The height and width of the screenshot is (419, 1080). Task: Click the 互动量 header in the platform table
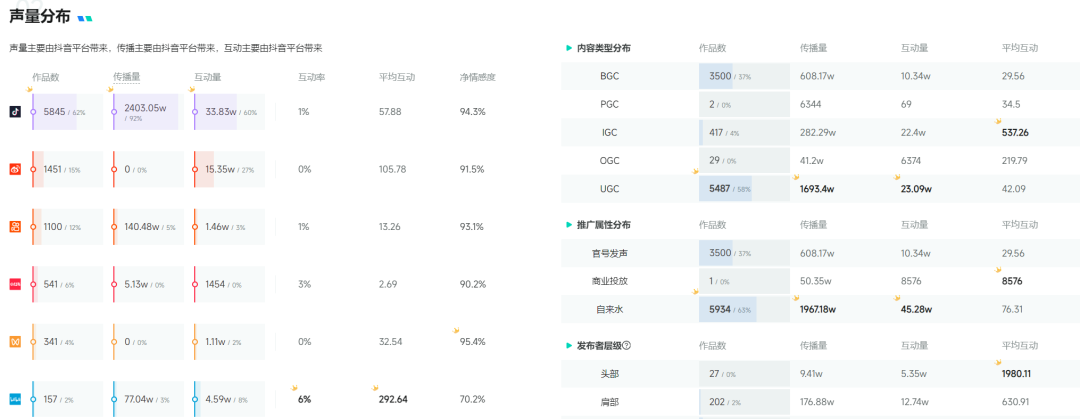click(207, 77)
